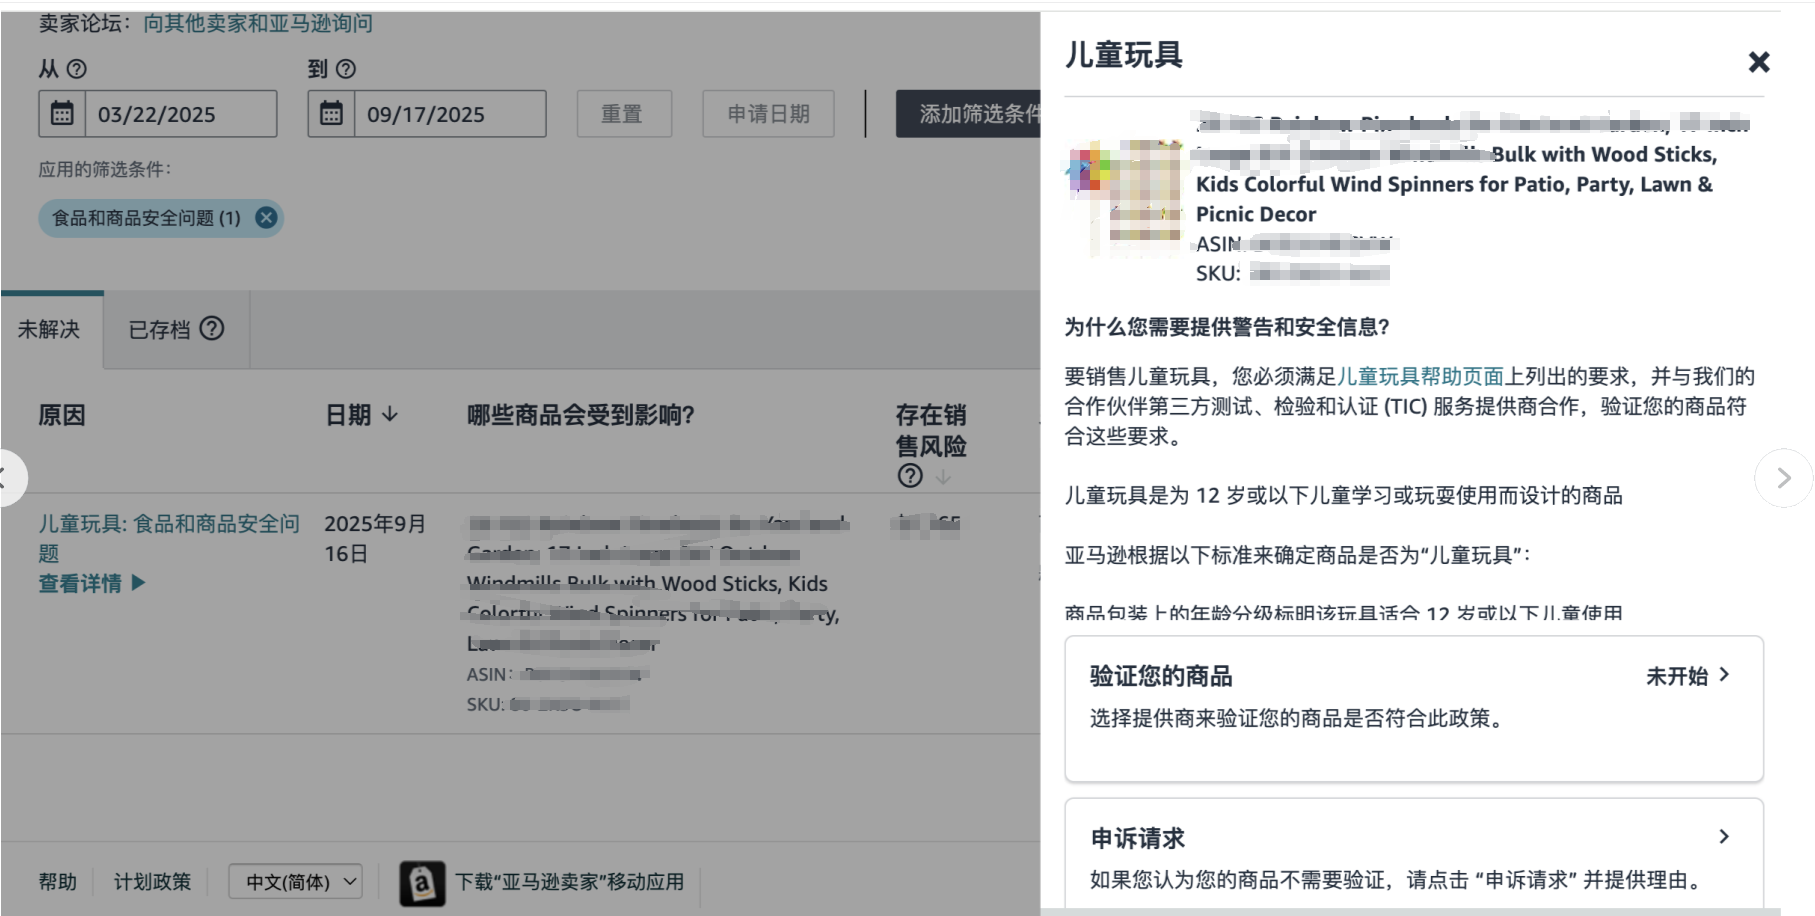This screenshot has height=916, width=1815.
Task: Open the 儿童玩具帮助页面 link
Action: click(1420, 377)
